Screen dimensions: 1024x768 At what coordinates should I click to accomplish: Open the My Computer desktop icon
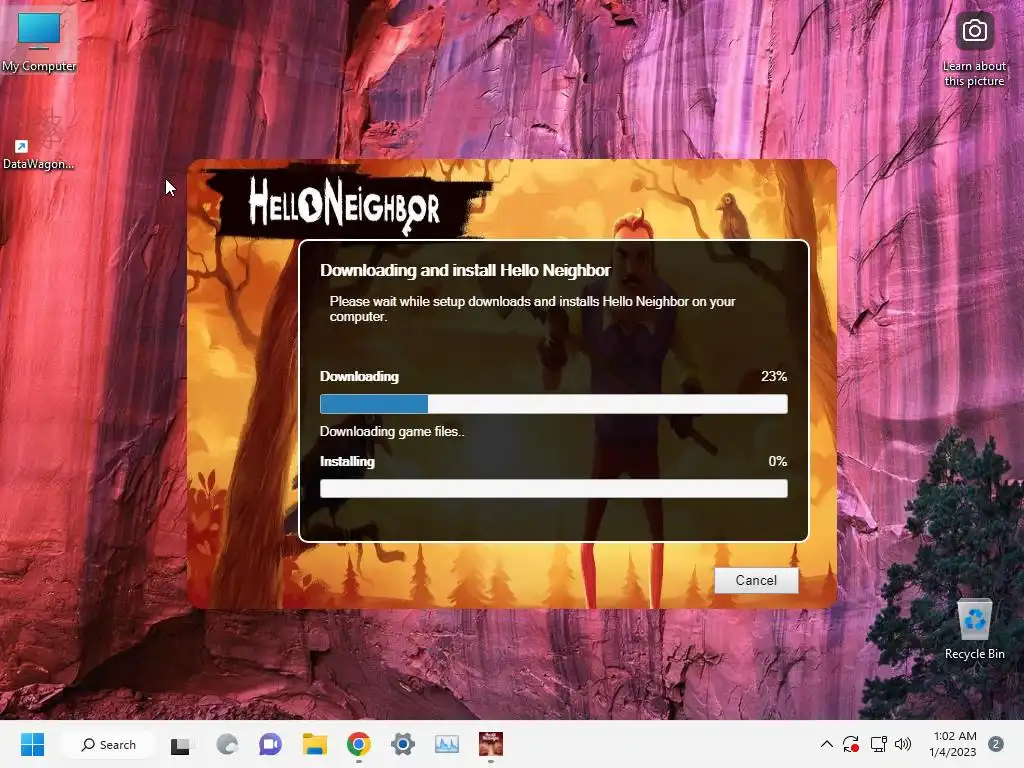point(39,40)
